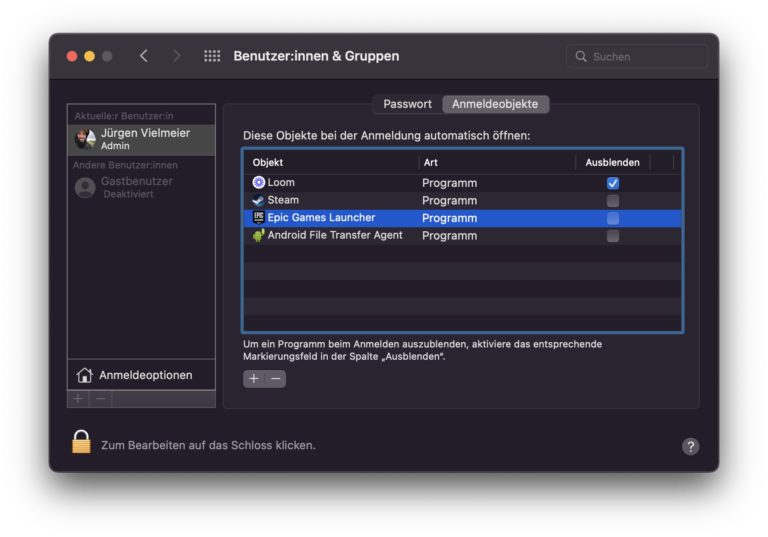
Task: Click the Steam app icon
Action: tap(259, 200)
